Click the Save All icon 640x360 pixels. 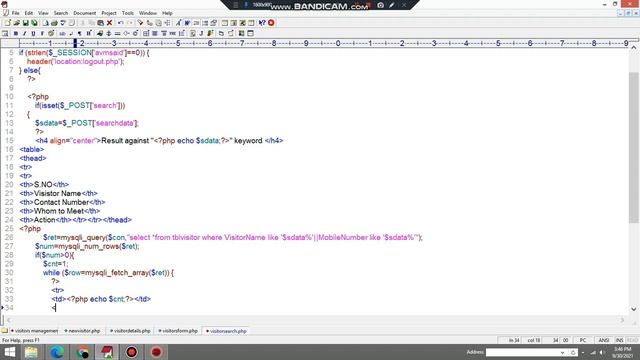(34, 23)
